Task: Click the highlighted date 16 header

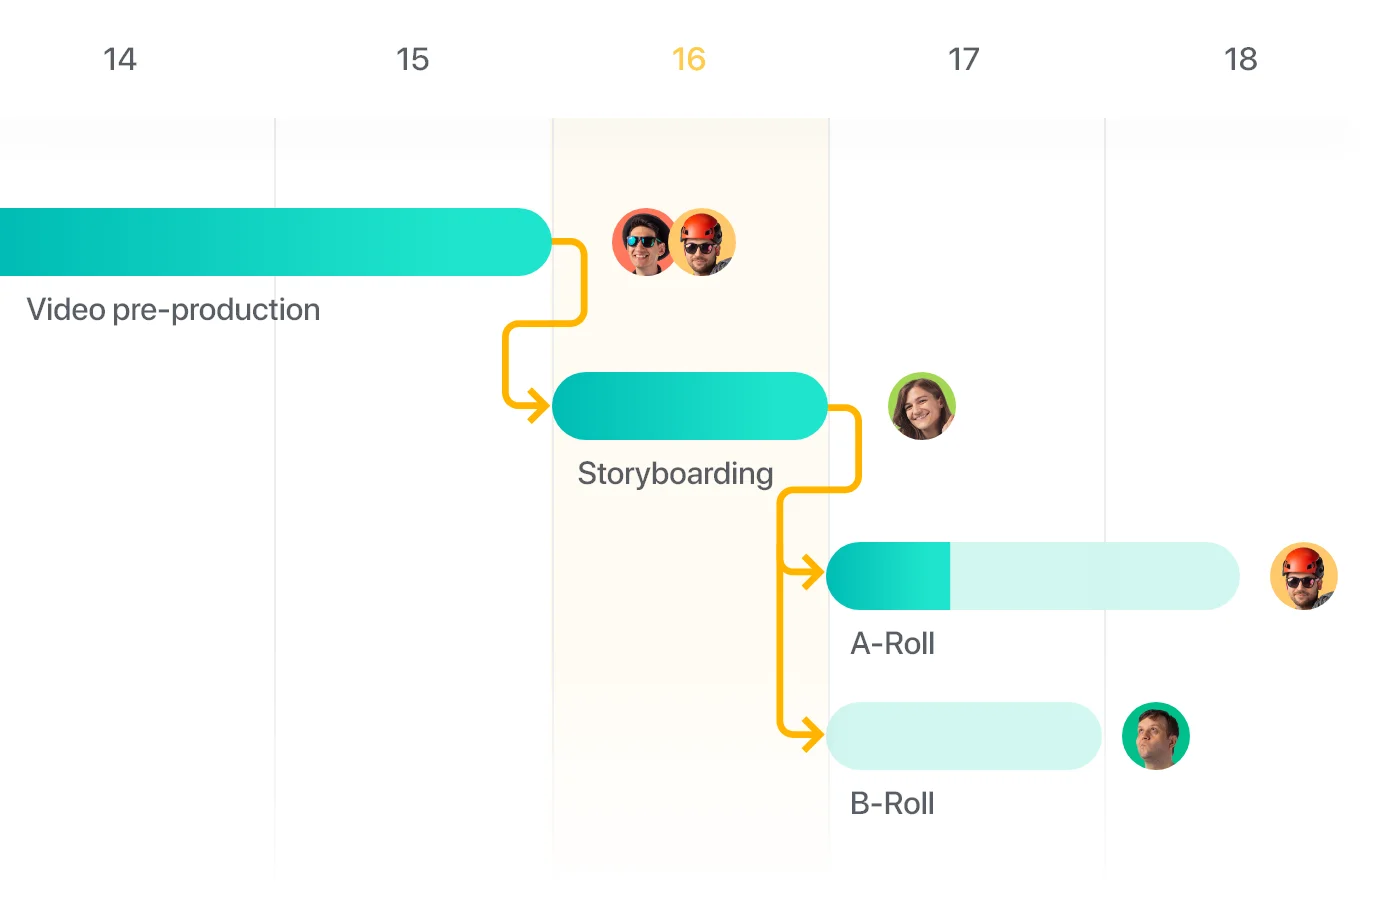Action: click(689, 59)
